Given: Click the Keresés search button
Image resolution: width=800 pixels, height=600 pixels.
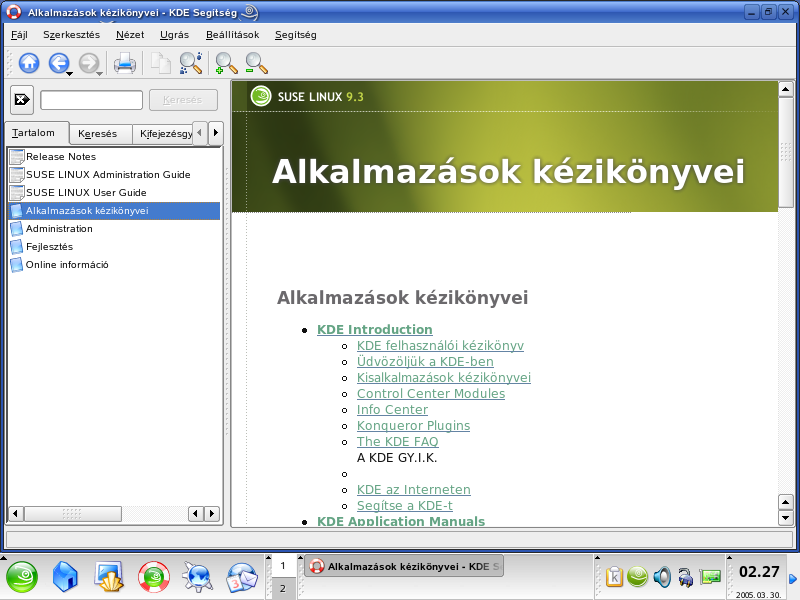Looking at the screenshot, I should 183,100.
